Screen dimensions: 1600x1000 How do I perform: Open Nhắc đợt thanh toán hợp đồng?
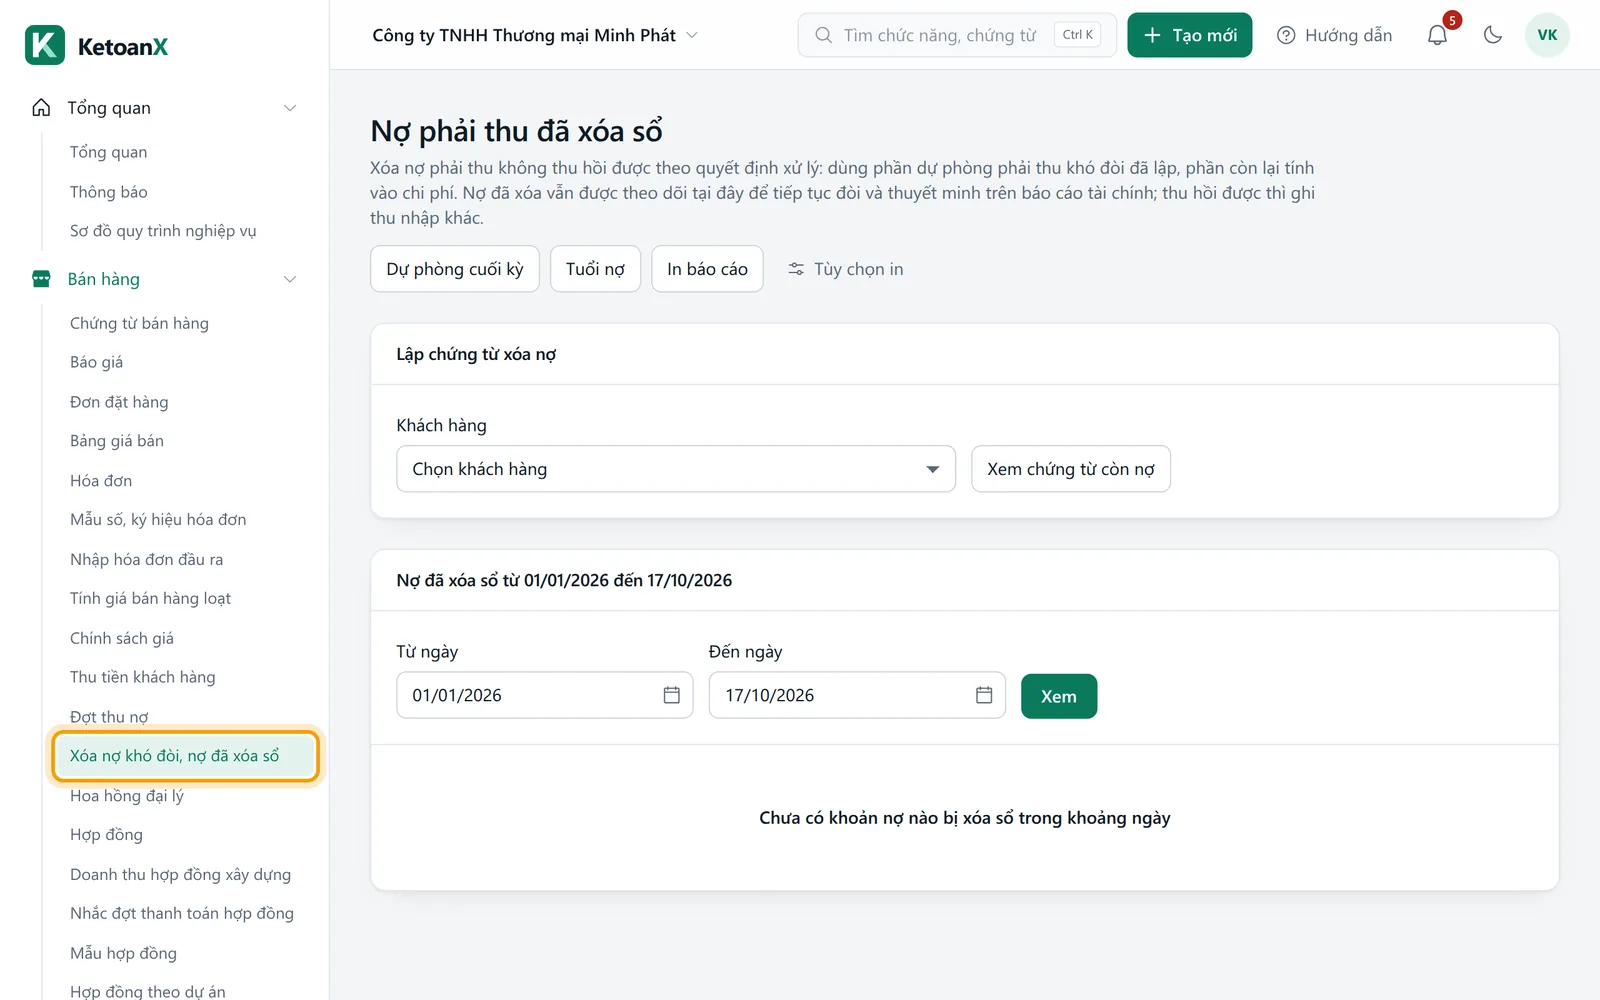point(182,913)
